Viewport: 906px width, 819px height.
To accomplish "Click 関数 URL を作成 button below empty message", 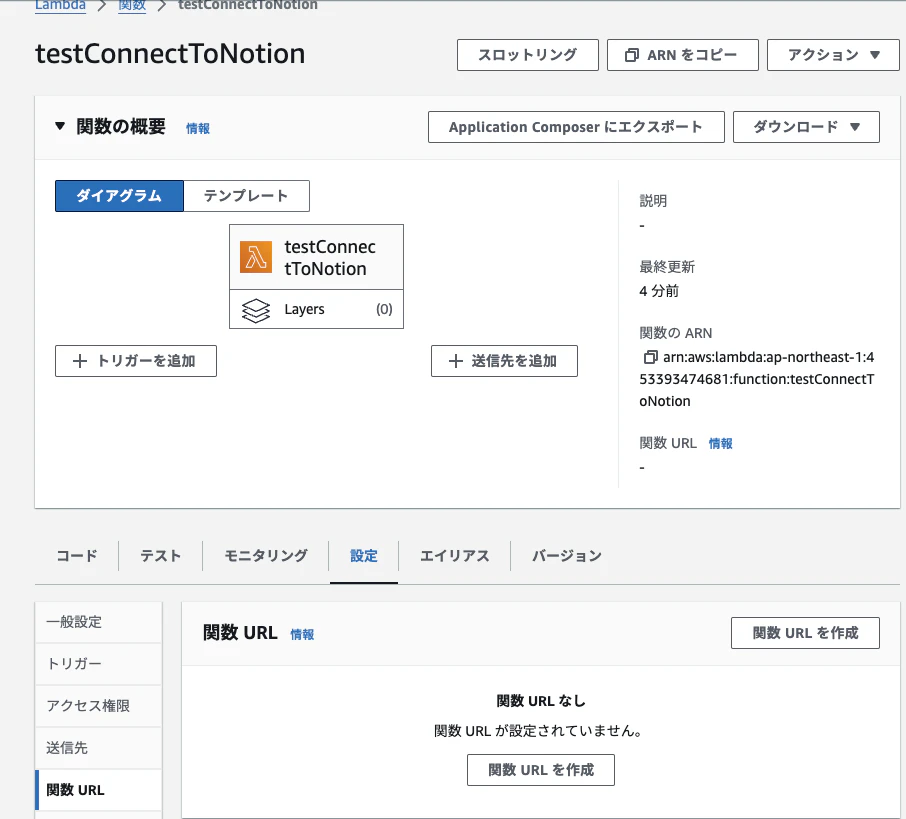I will pos(541,770).
